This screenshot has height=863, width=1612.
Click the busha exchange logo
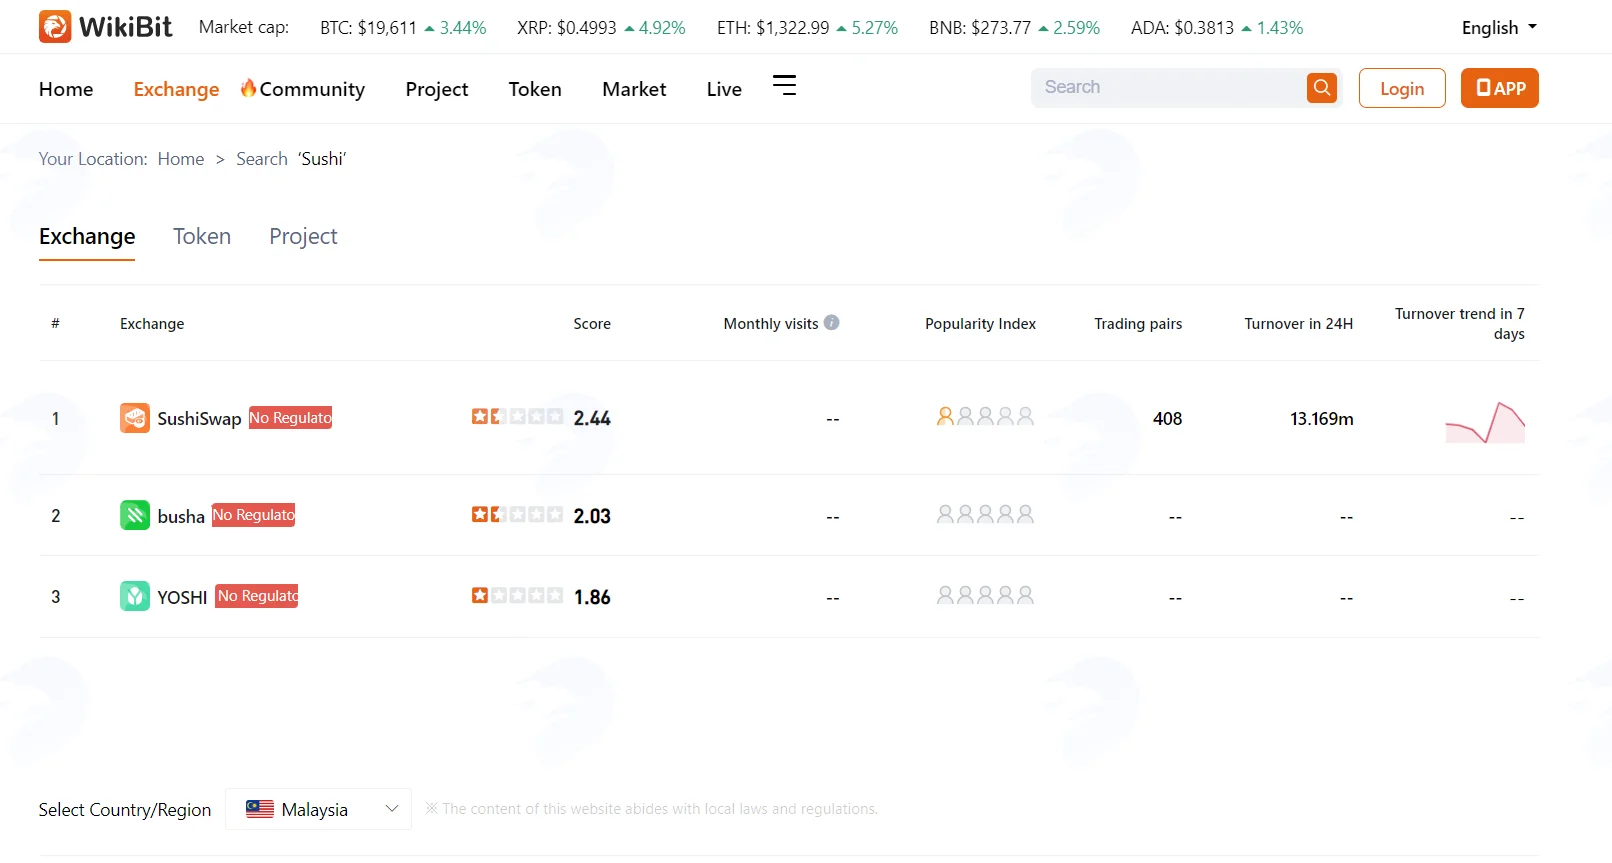(x=135, y=515)
